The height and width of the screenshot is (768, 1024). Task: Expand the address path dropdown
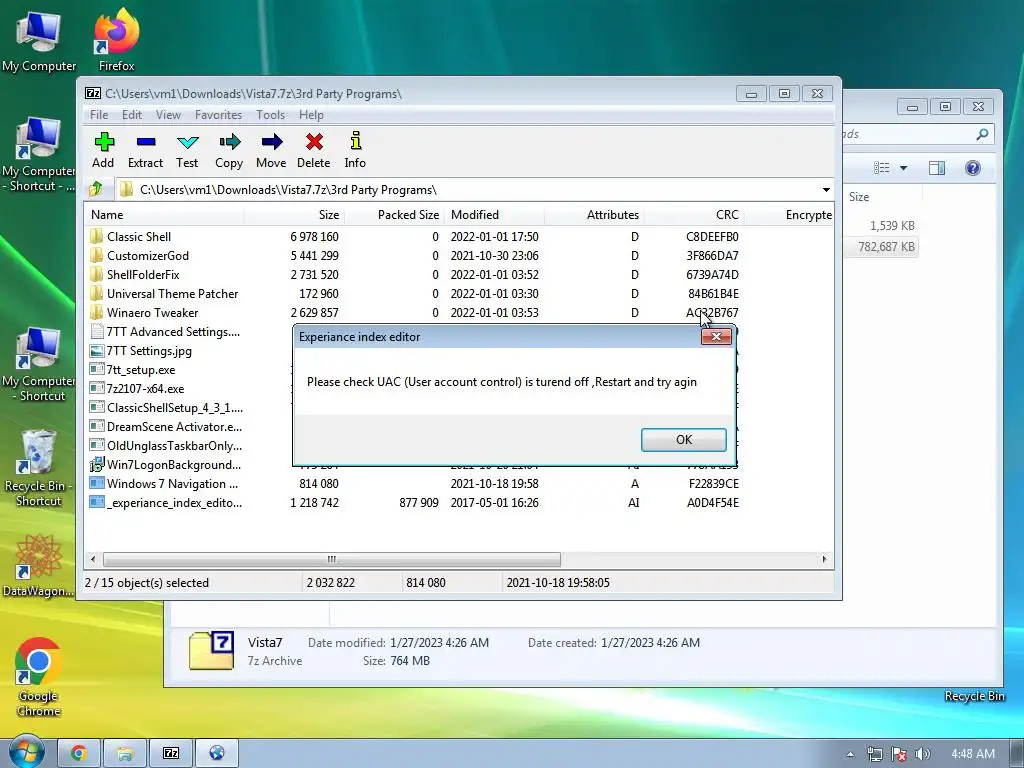(x=826, y=189)
